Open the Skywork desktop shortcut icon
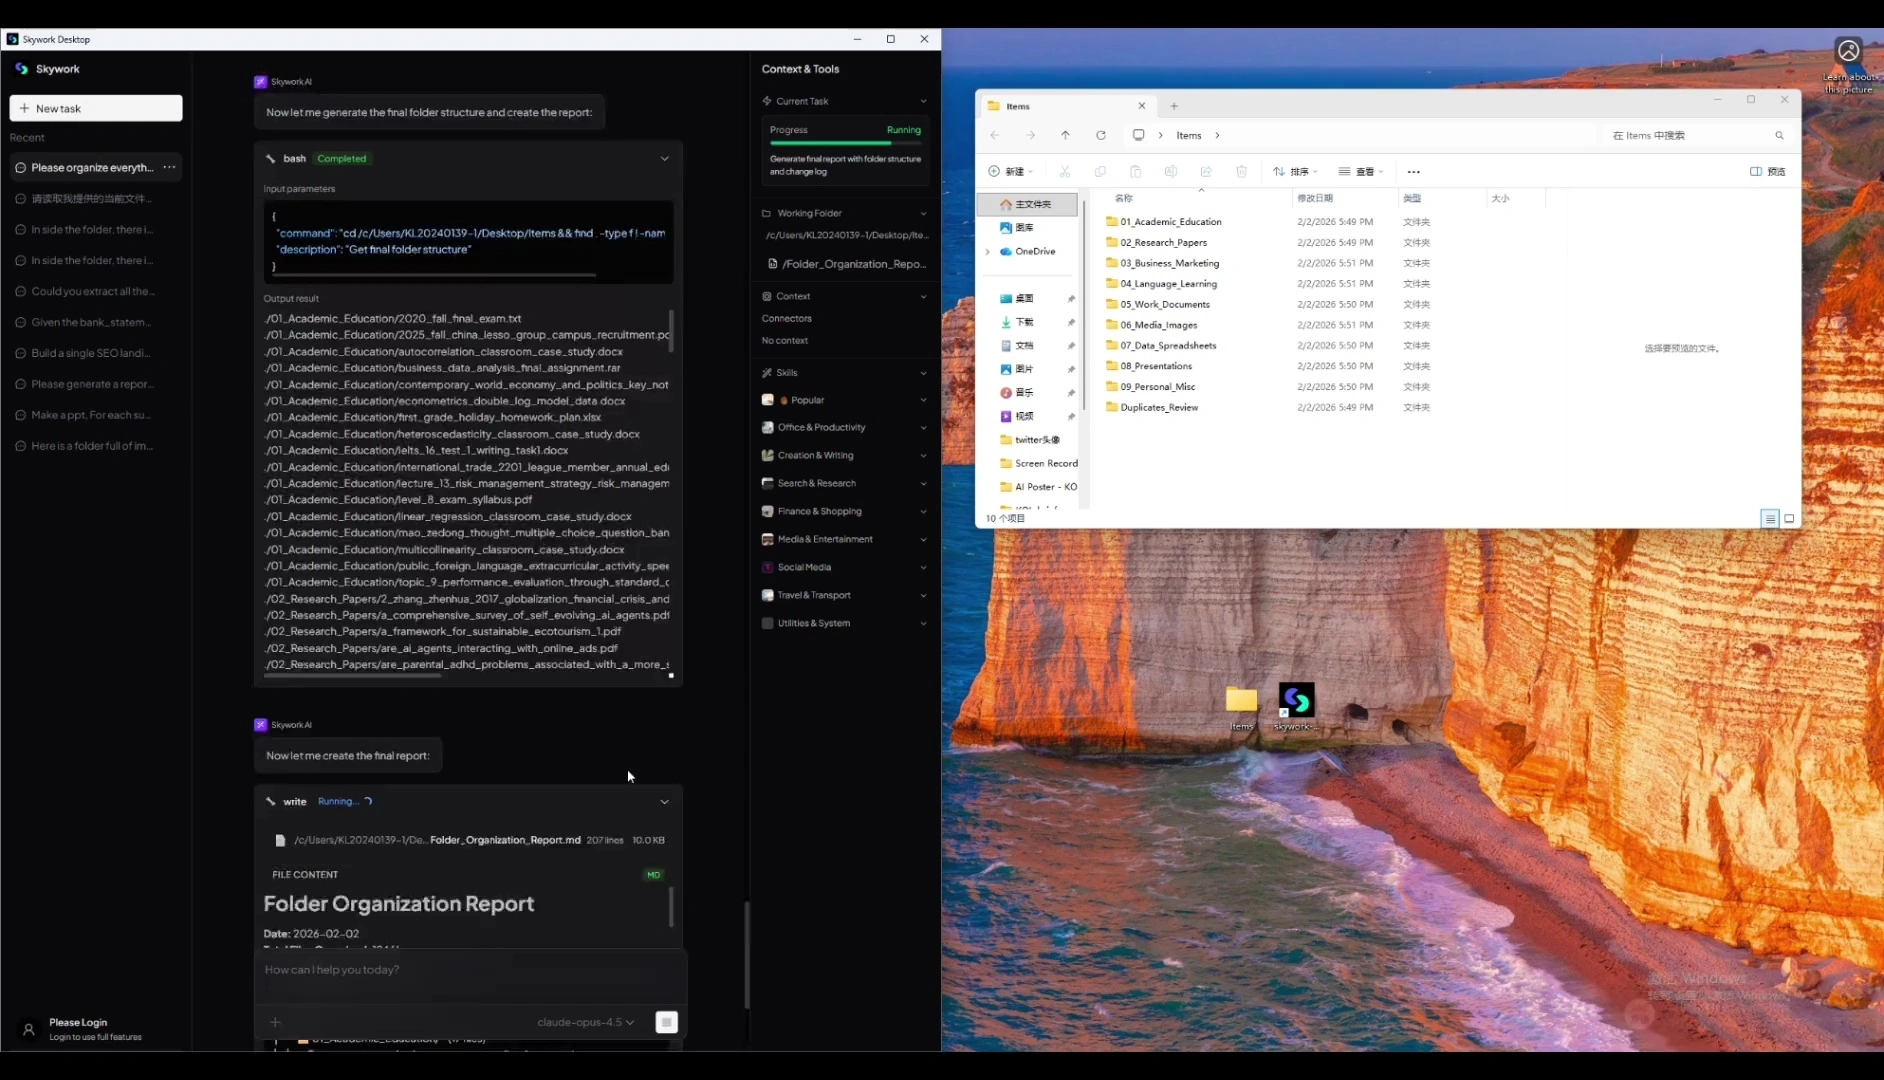Image resolution: width=1884 pixels, height=1080 pixels. coord(1296,702)
